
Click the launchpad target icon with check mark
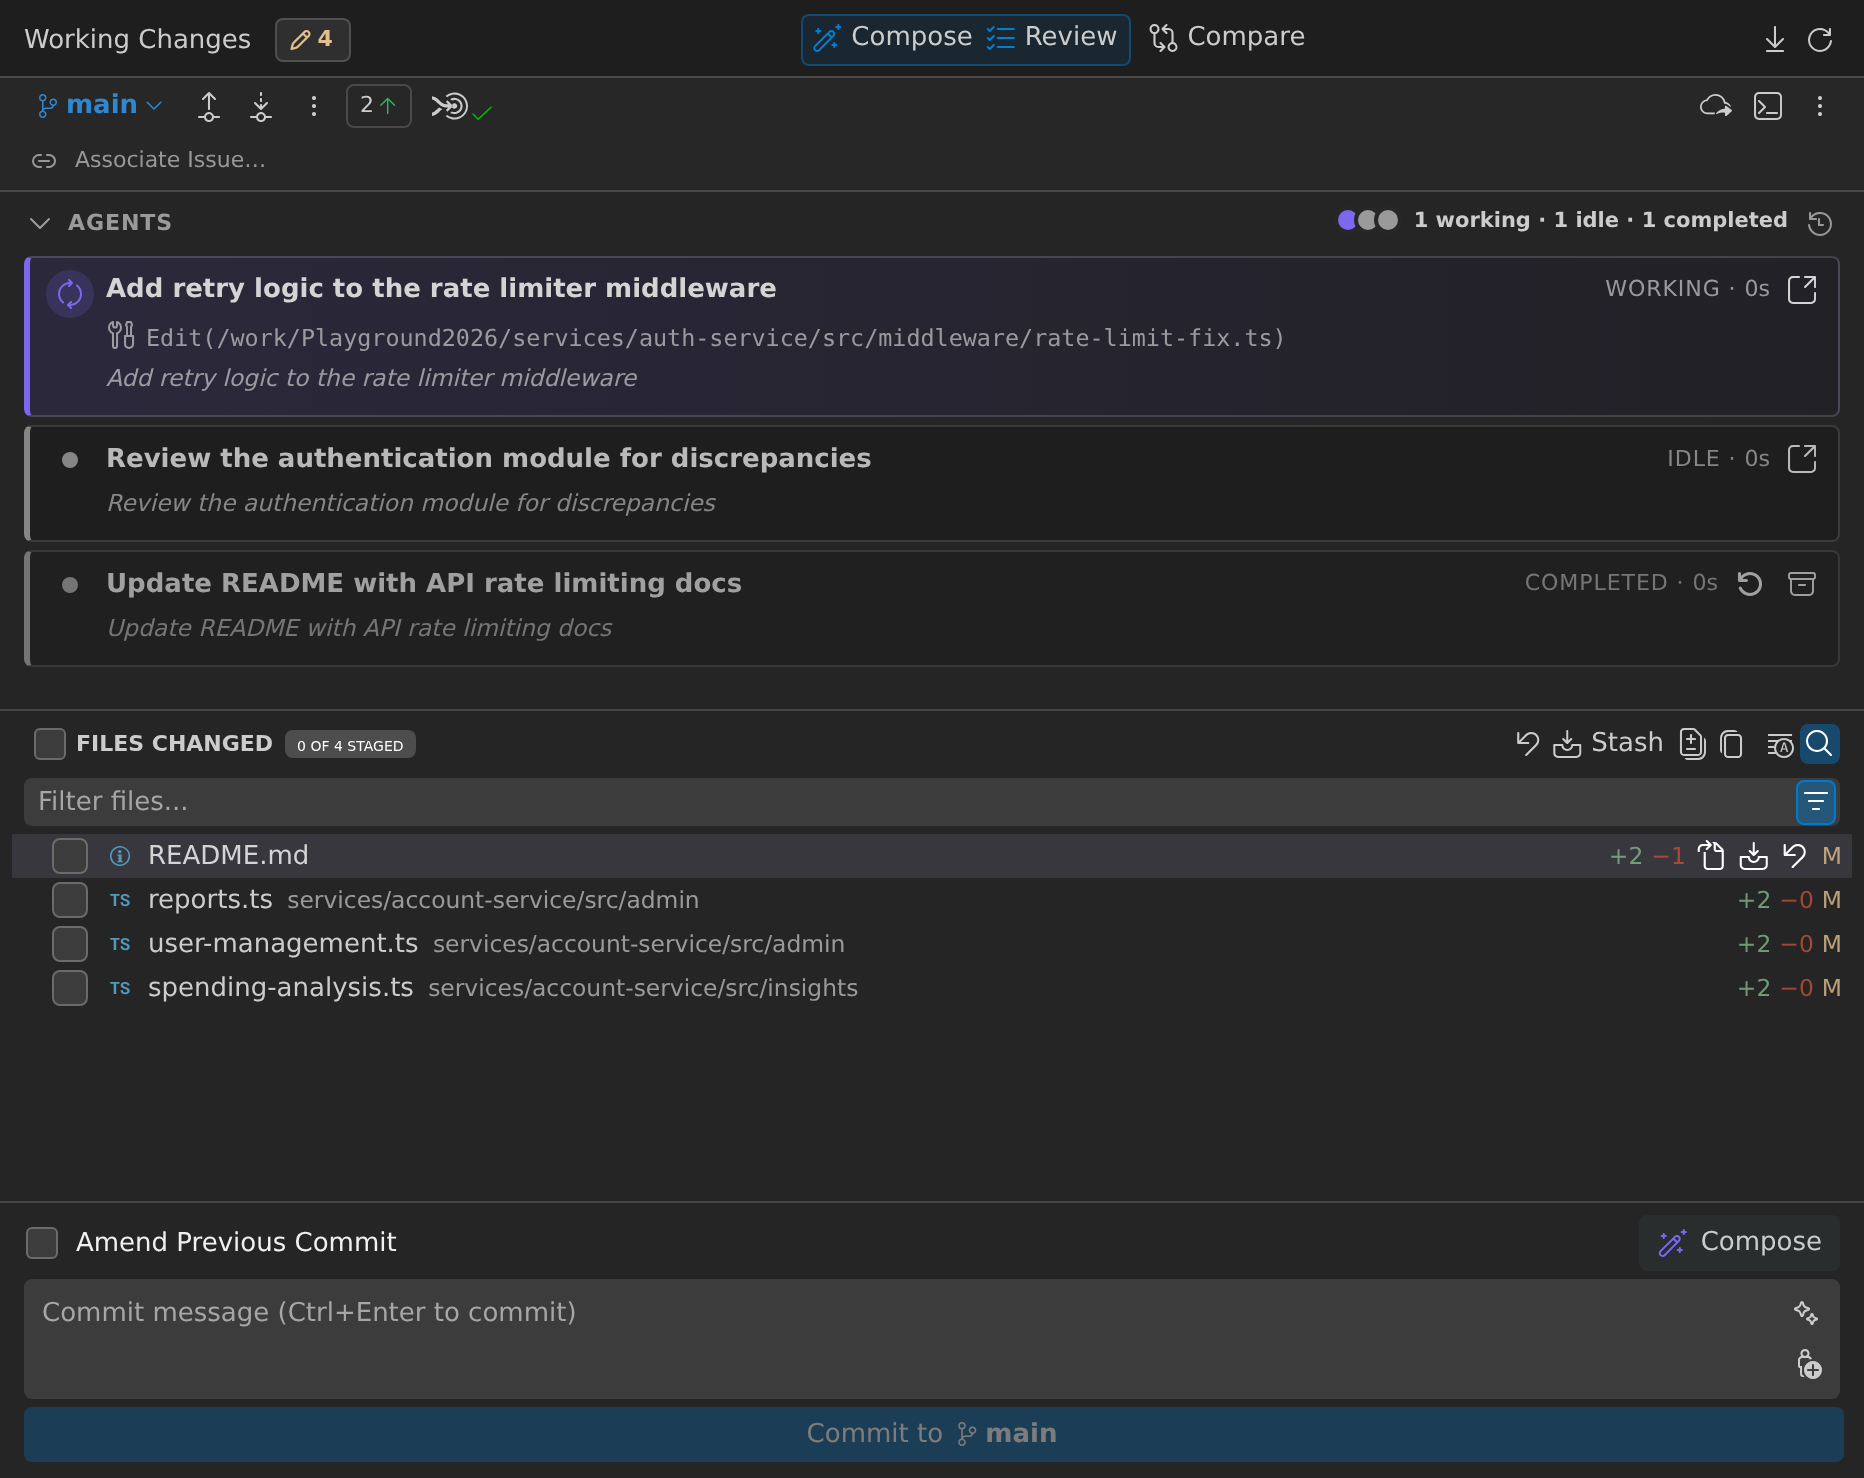pos(461,106)
